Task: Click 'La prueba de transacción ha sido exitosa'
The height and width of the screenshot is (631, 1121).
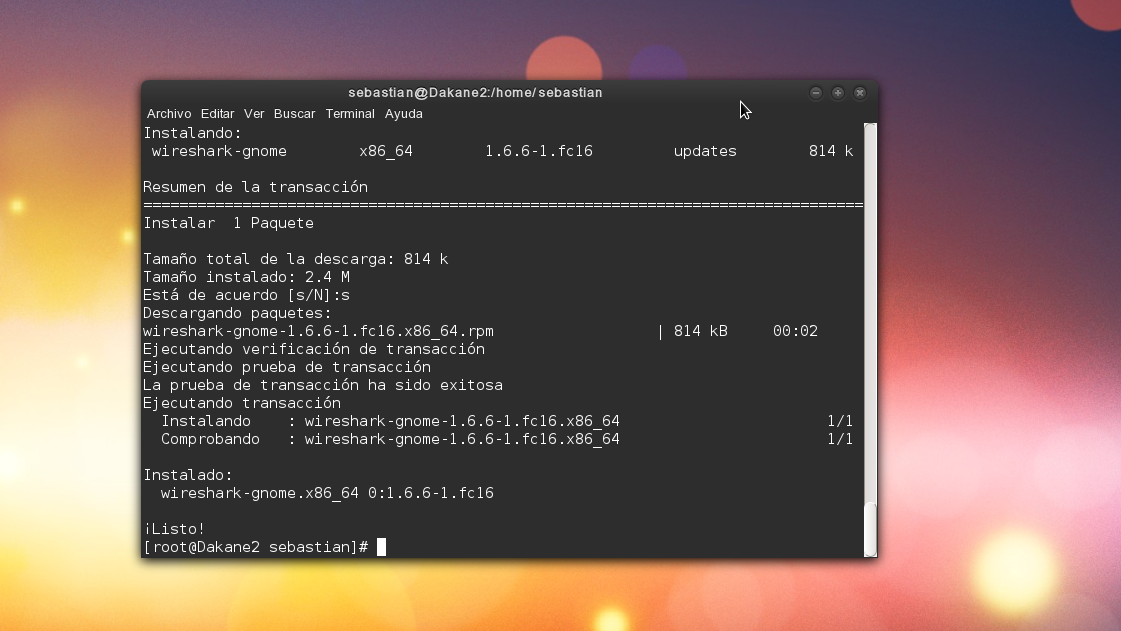Action: coord(323,385)
